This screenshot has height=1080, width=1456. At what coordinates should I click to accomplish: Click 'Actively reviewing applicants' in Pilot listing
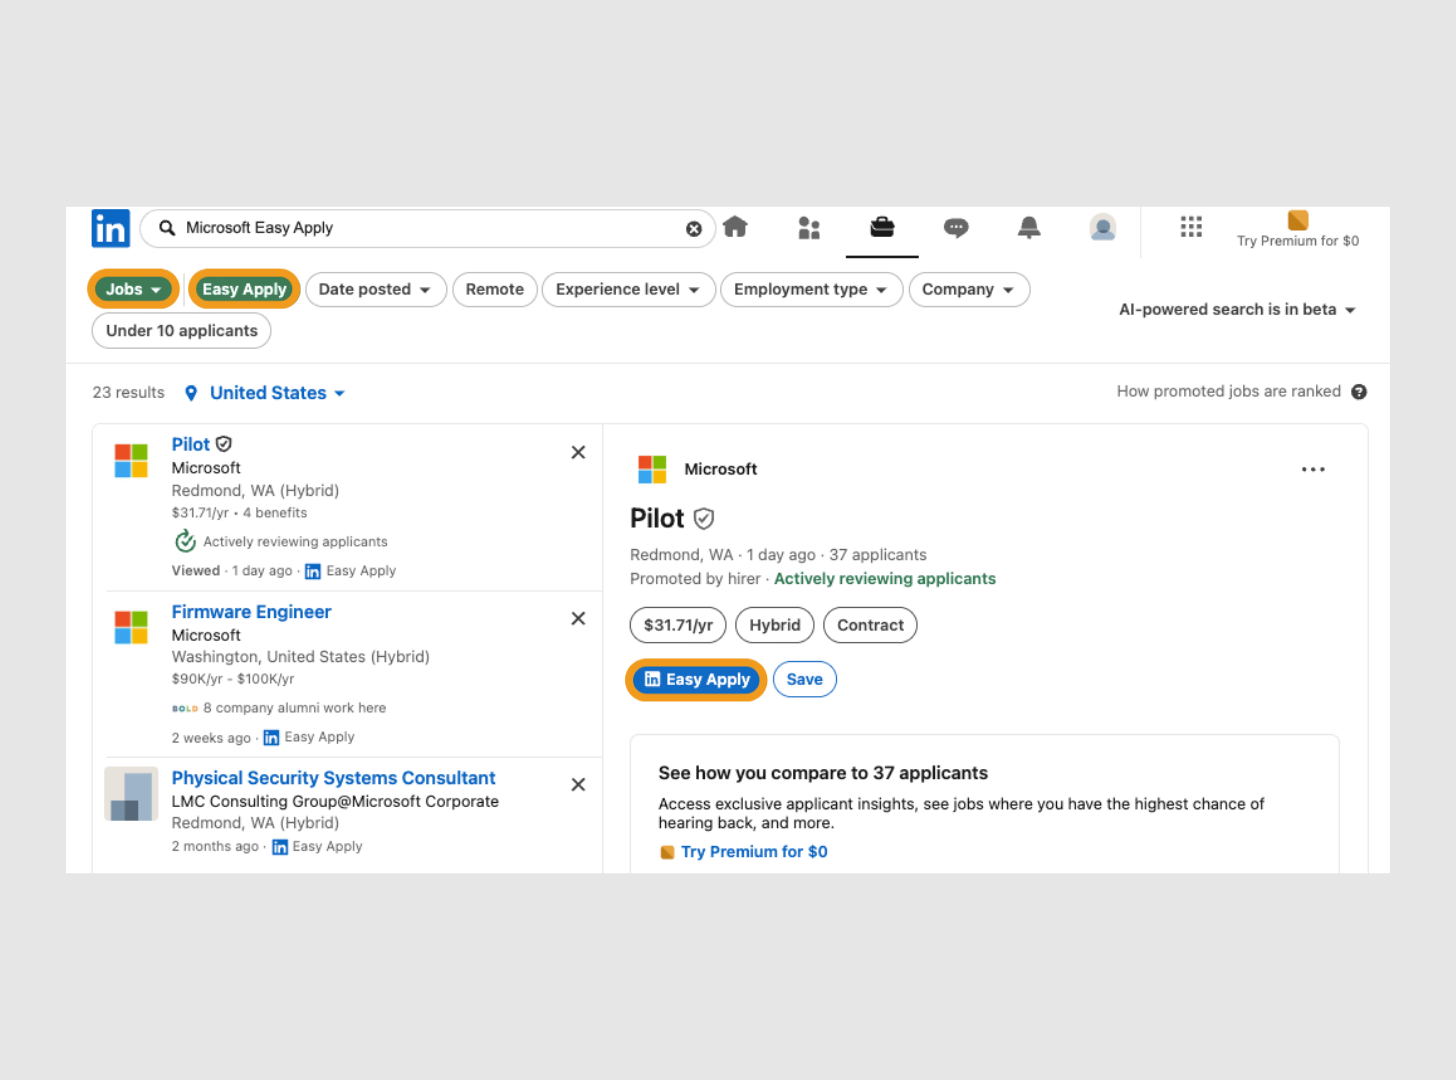pyautogui.click(x=295, y=542)
